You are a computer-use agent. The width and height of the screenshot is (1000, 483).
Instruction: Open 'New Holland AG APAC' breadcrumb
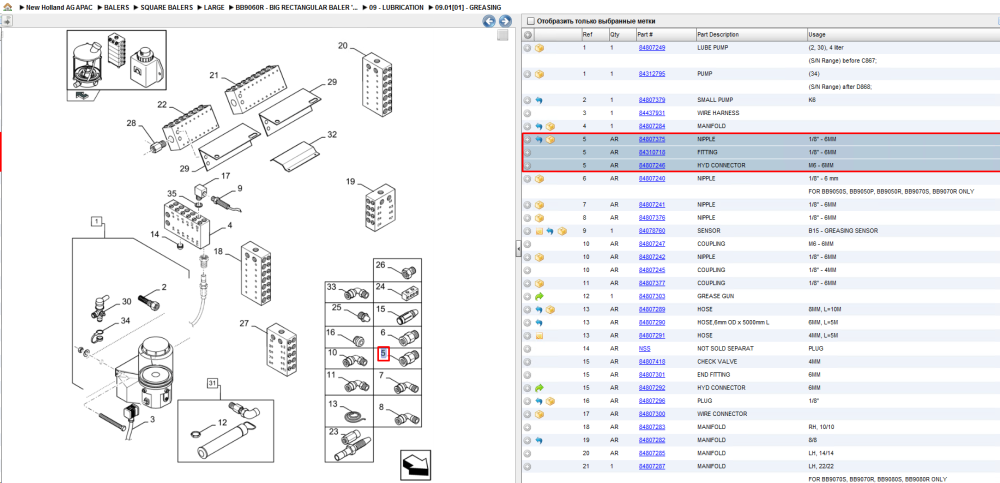(x=57, y=7)
